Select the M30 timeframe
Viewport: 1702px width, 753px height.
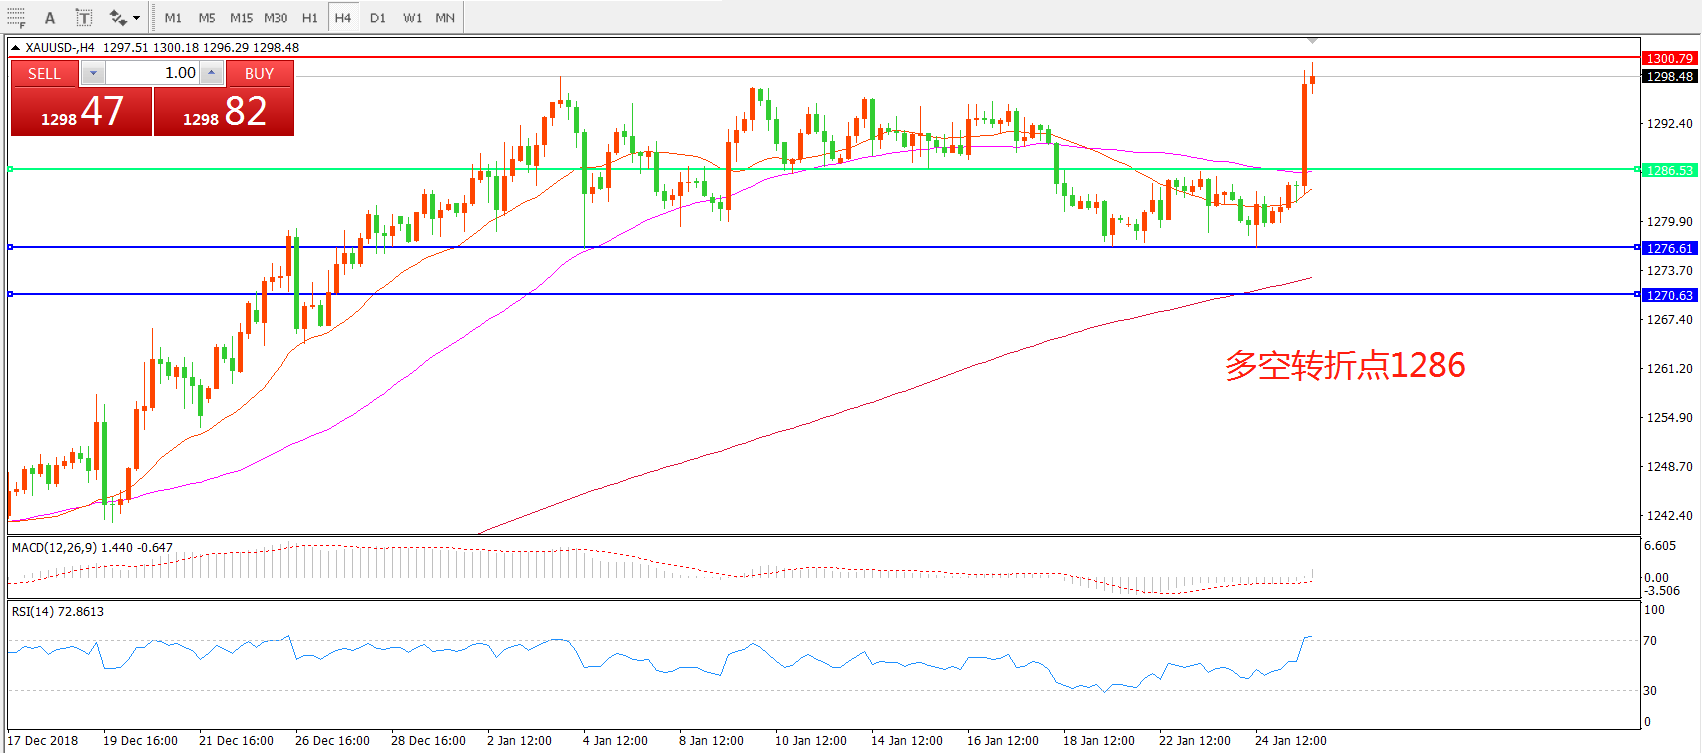click(x=276, y=18)
